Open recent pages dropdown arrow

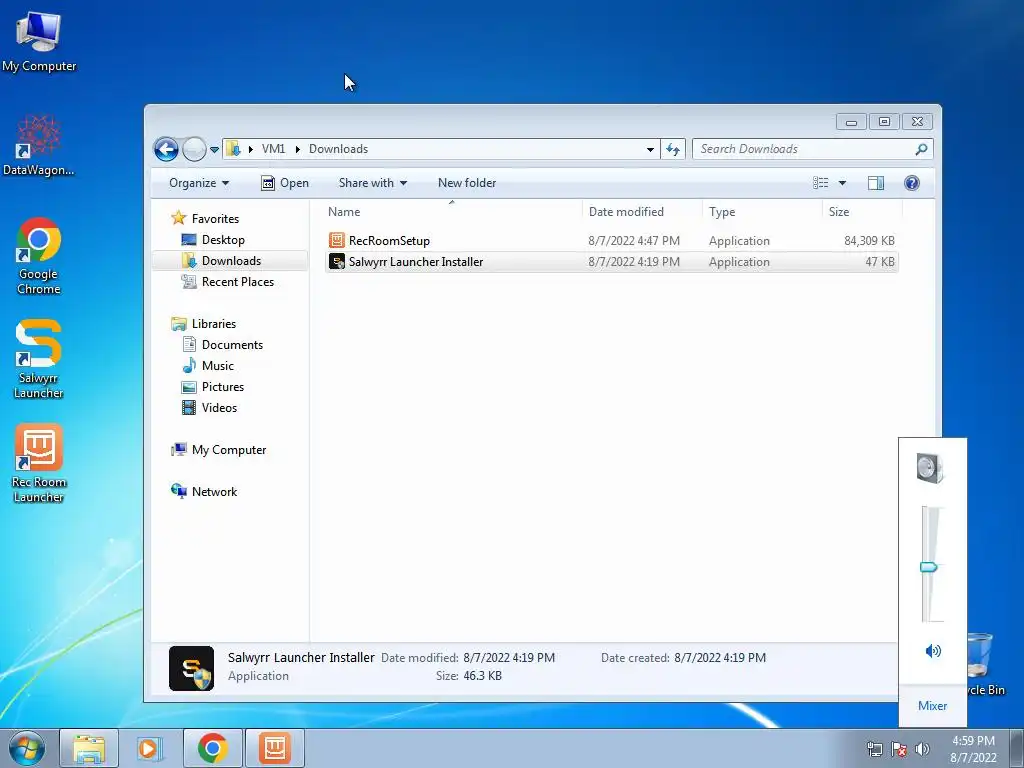tap(214, 150)
